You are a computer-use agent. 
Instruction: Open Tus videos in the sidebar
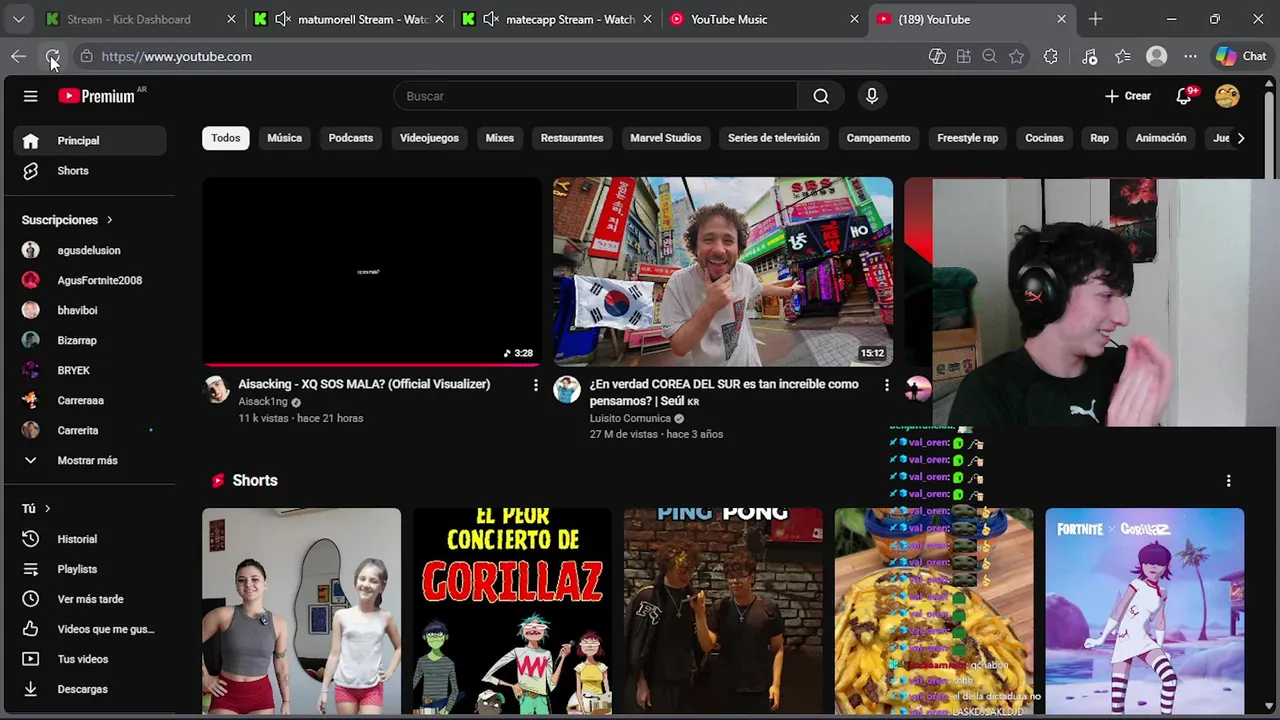pos(88,659)
